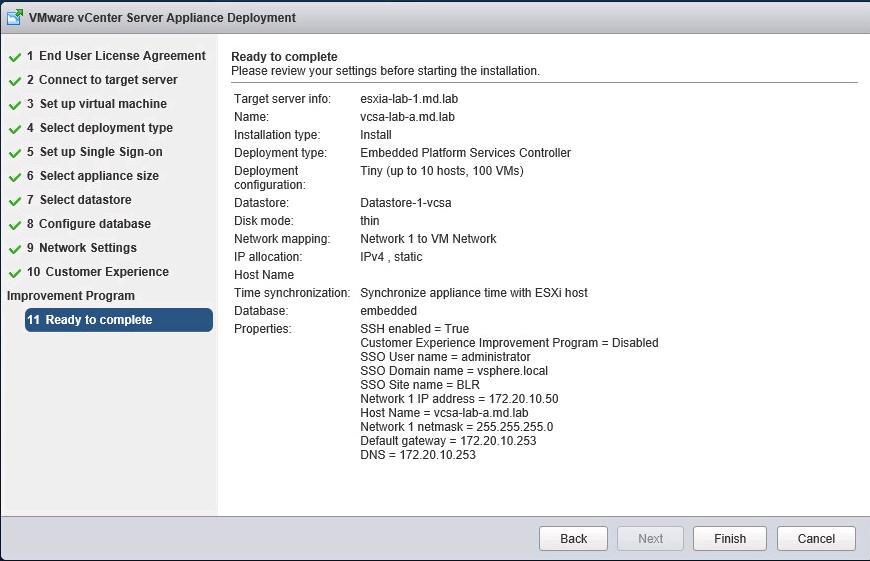870x561 pixels.
Task: Click Finish to start the installation
Action: (x=730, y=538)
